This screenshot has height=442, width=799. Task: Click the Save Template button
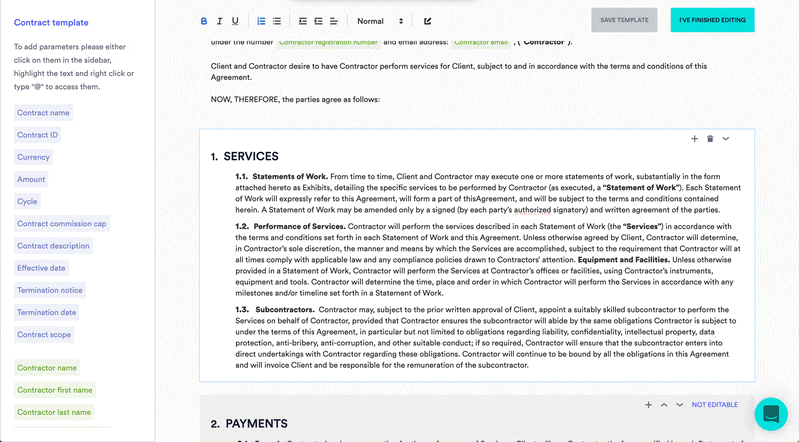(x=624, y=20)
